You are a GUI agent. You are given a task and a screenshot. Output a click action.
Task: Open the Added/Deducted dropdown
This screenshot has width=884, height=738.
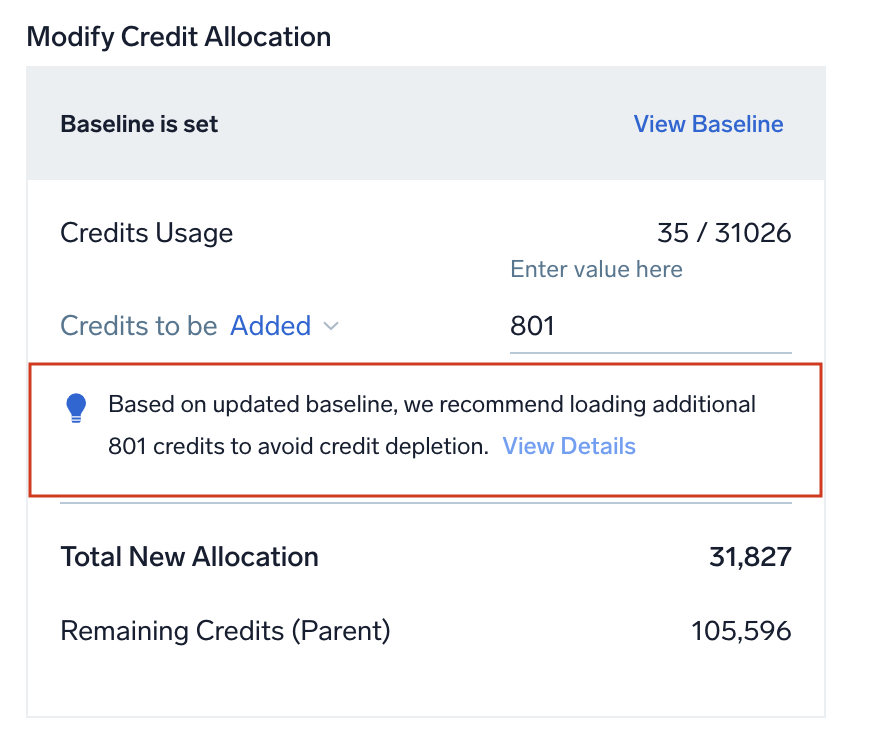coord(284,325)
